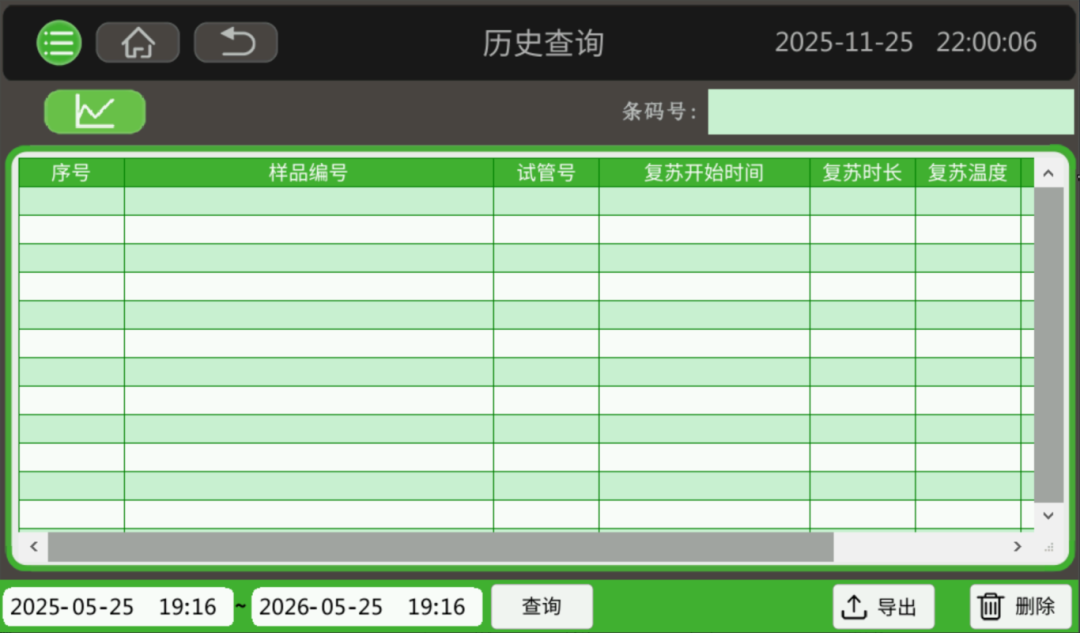
Task: Select the 序号 column header
Action: click(71, 173)
